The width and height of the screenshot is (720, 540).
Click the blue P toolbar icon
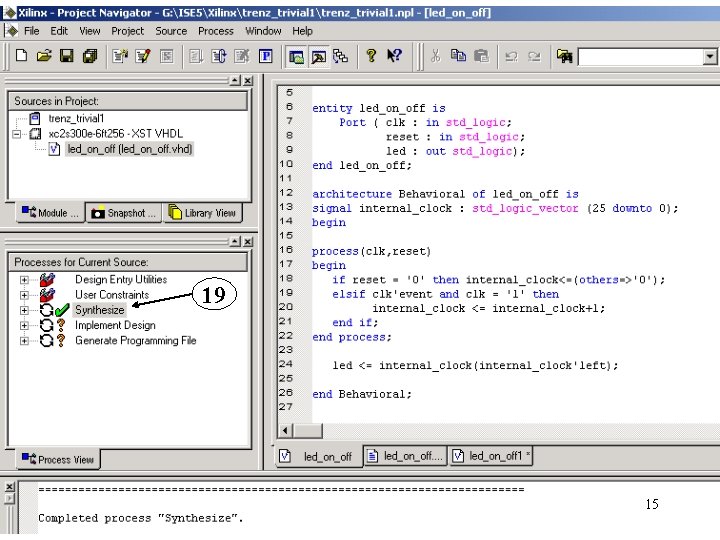coord(266,56)
